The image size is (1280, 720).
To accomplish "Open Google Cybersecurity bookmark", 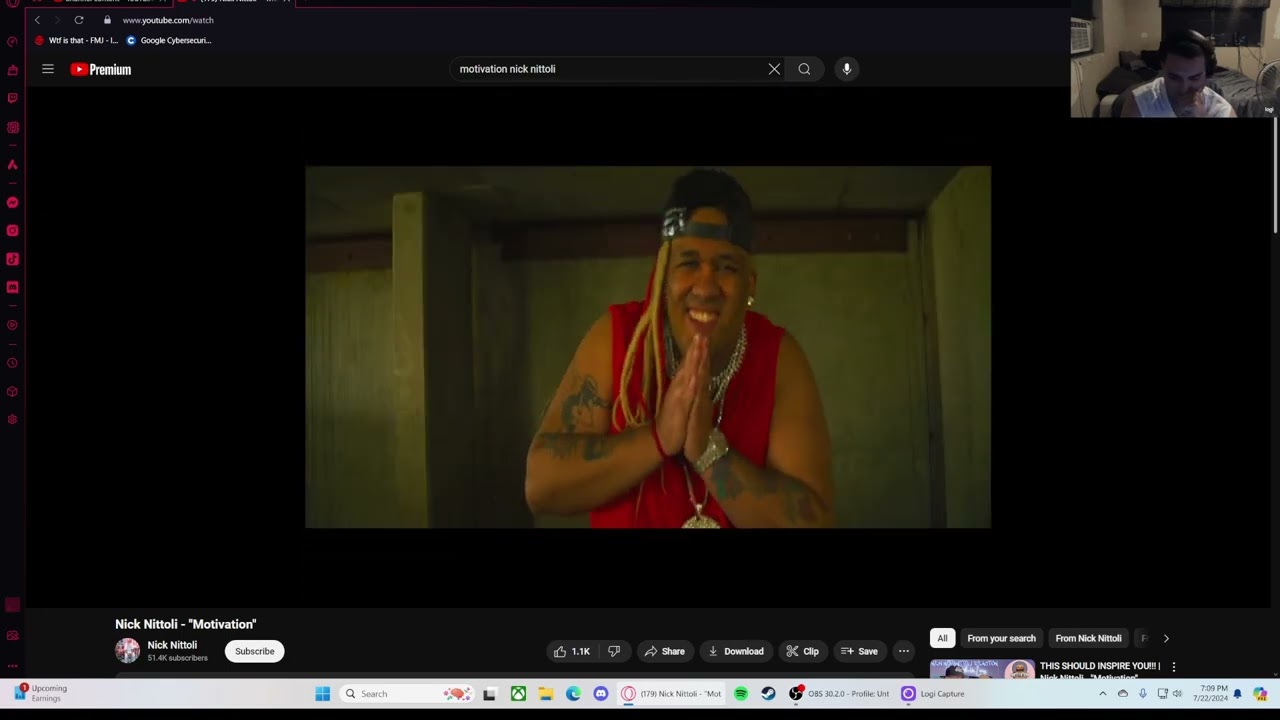I will [169, 41].
